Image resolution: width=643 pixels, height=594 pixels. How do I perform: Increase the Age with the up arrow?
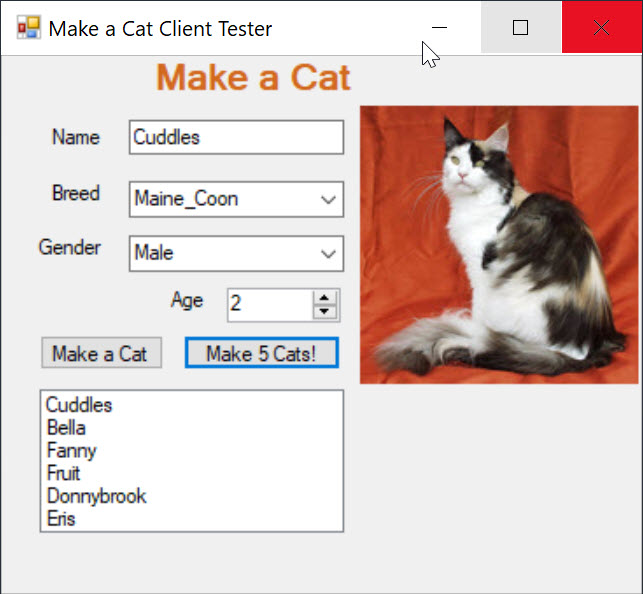325,298
